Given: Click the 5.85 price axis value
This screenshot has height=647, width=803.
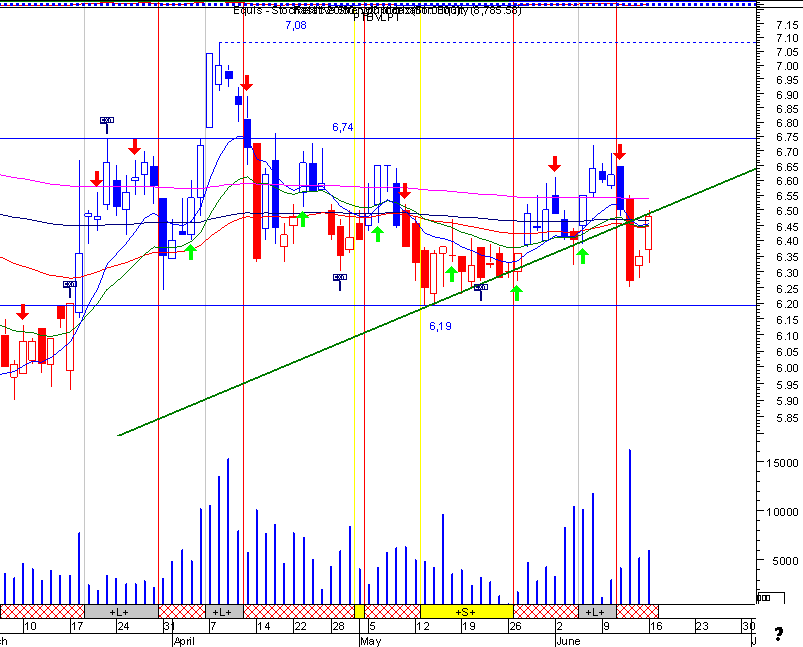Looking at the screenshot, I should (787, 419).
